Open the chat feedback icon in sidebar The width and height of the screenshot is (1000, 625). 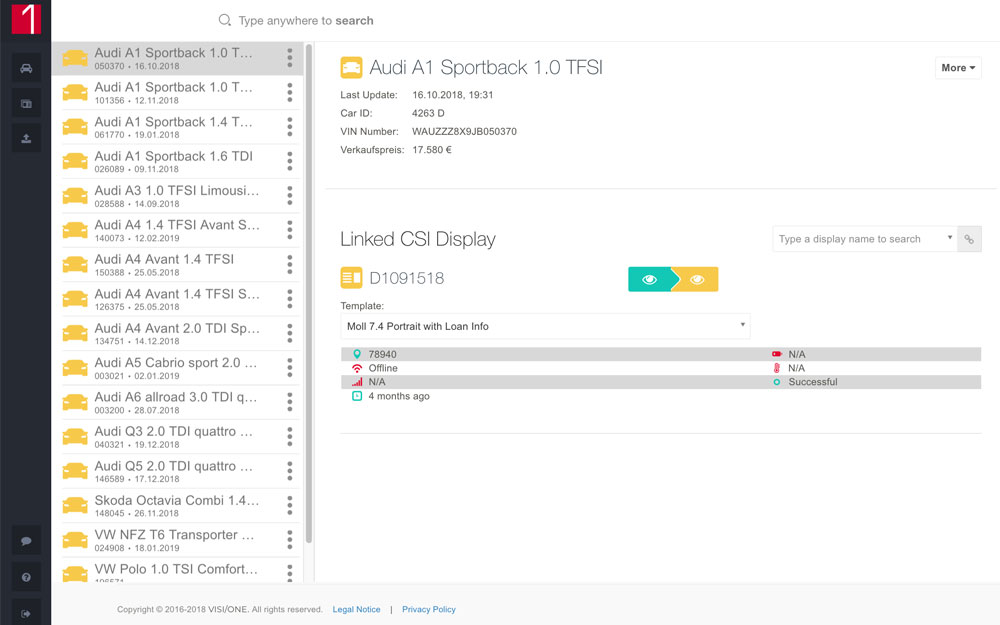click(x=26, y=541)
